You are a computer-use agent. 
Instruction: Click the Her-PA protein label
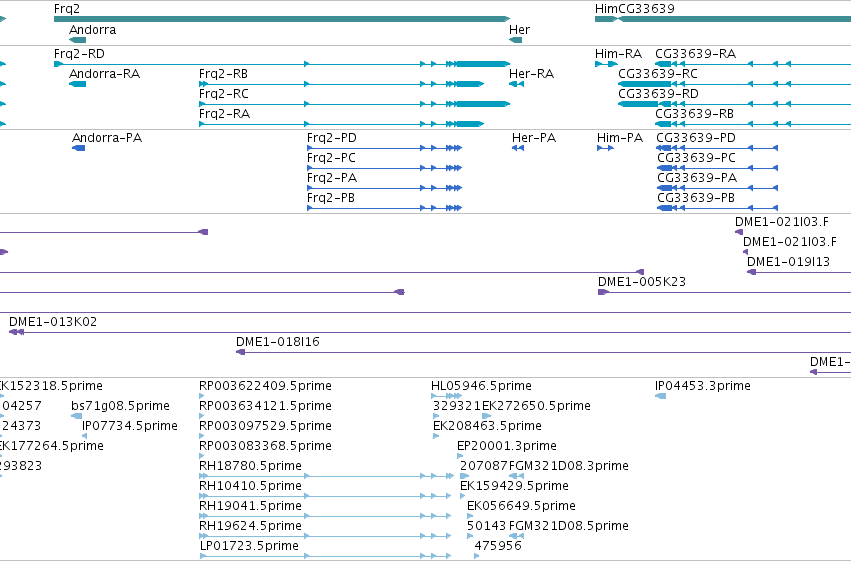pos(534,138)
